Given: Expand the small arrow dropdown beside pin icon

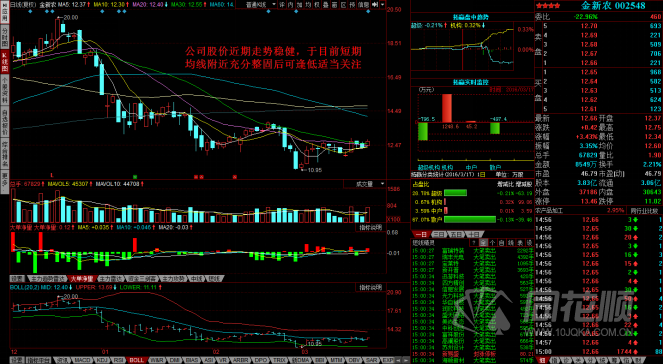Looking at the screenshot, I should [x=382, y=5].
